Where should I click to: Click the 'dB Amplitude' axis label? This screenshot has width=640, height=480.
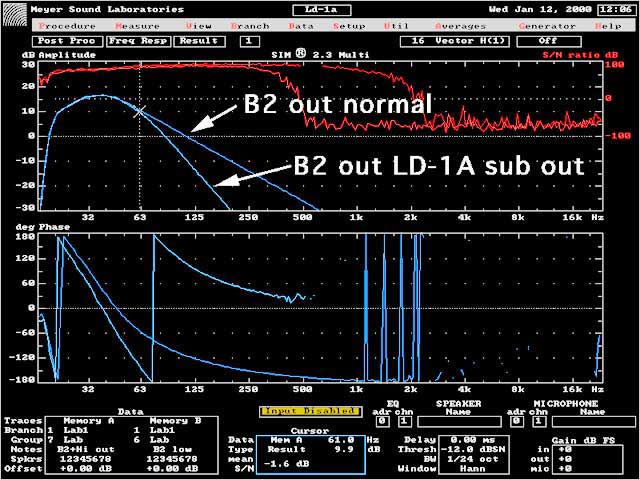61,55
